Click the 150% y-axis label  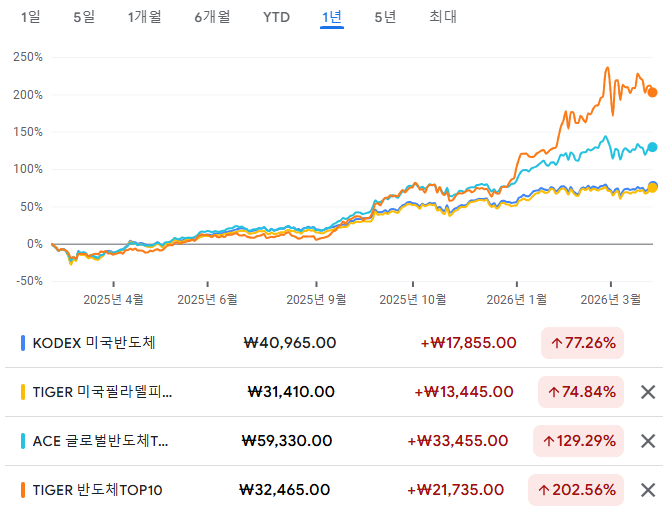pos(28,132)
